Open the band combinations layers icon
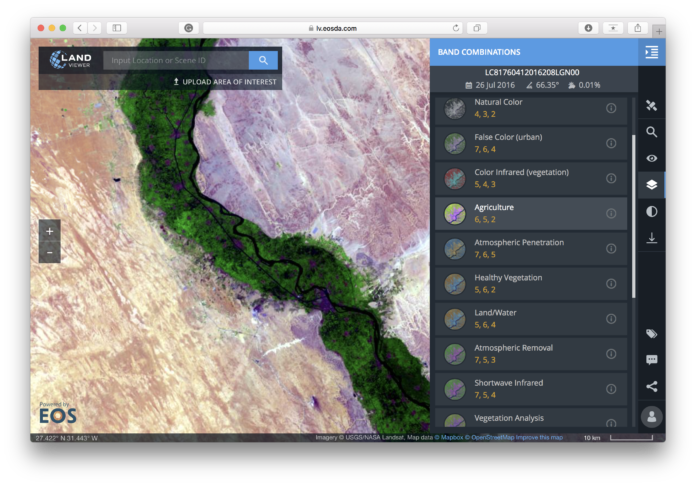Viewport: 696px width, 486px height. (651, 184)
